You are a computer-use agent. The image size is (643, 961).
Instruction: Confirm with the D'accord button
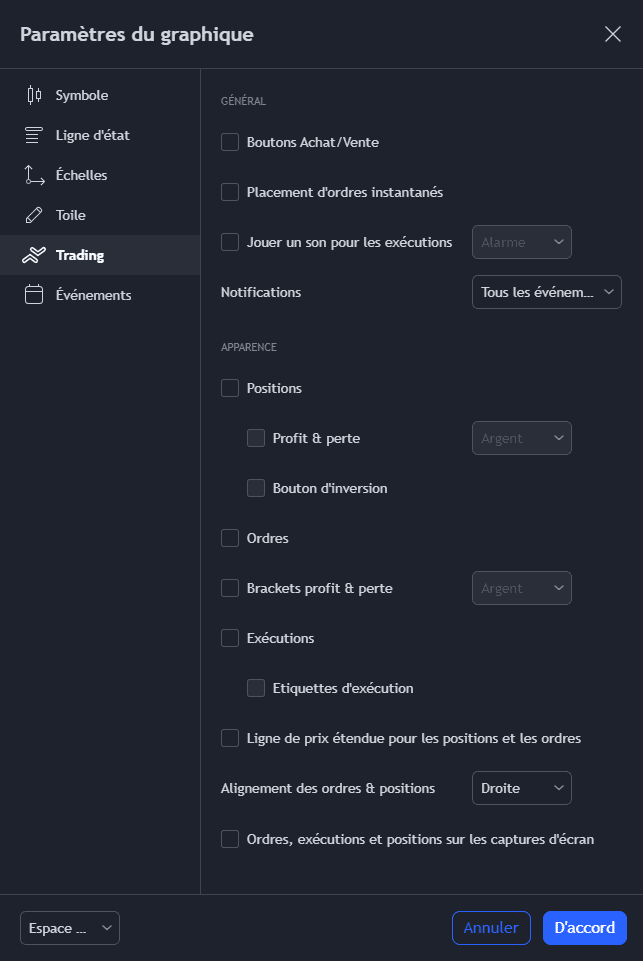pos(584,928)
